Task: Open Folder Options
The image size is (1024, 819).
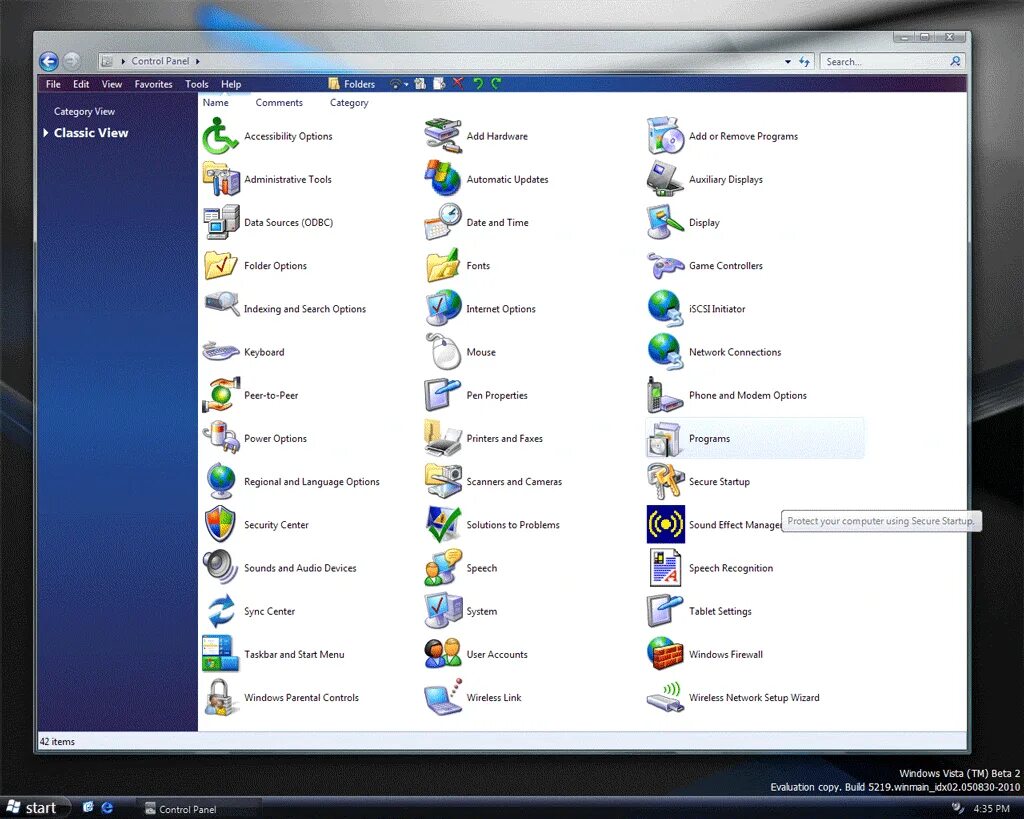Action: coord(255,265)
